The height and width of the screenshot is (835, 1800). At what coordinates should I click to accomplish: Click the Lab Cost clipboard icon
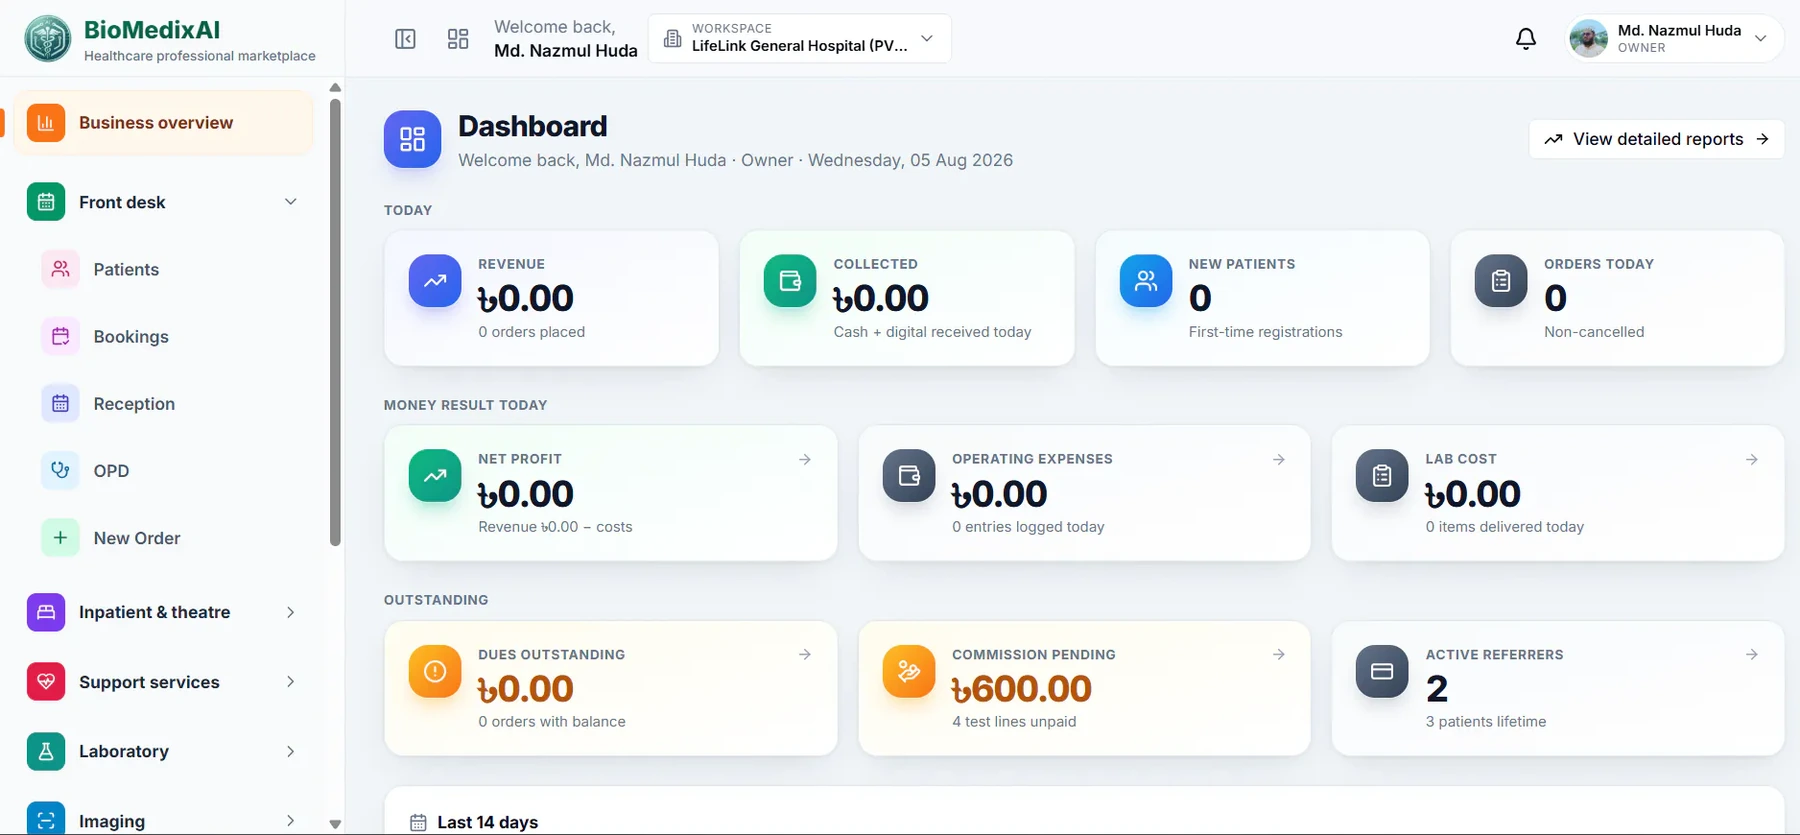point(1382,476)
